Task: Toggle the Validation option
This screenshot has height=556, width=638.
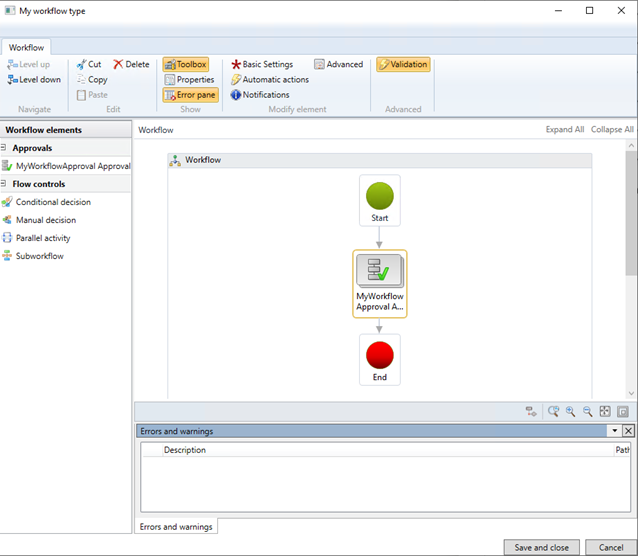Action: click(x=403, y=64)
